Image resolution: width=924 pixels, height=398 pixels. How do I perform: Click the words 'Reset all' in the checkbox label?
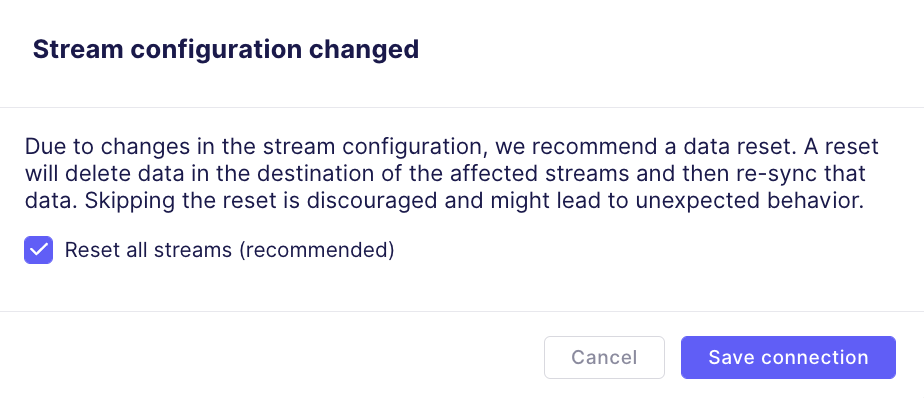106,250
